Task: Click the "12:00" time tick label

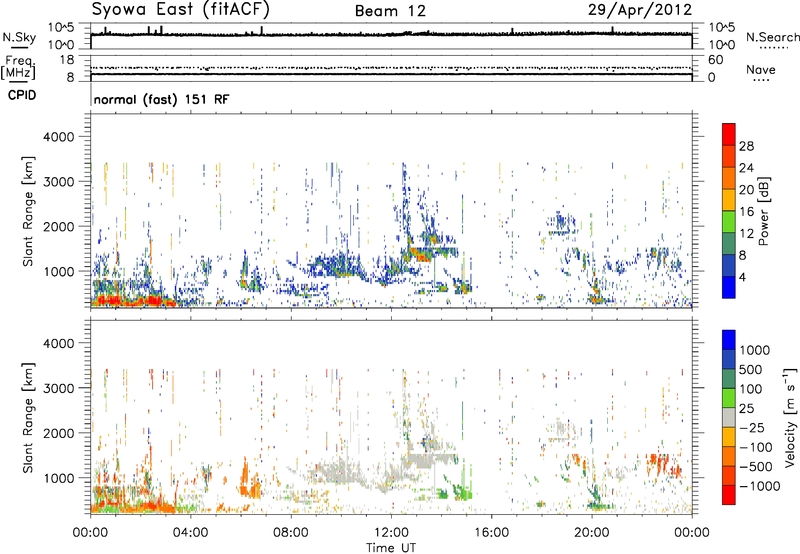Action: [391, 533]
